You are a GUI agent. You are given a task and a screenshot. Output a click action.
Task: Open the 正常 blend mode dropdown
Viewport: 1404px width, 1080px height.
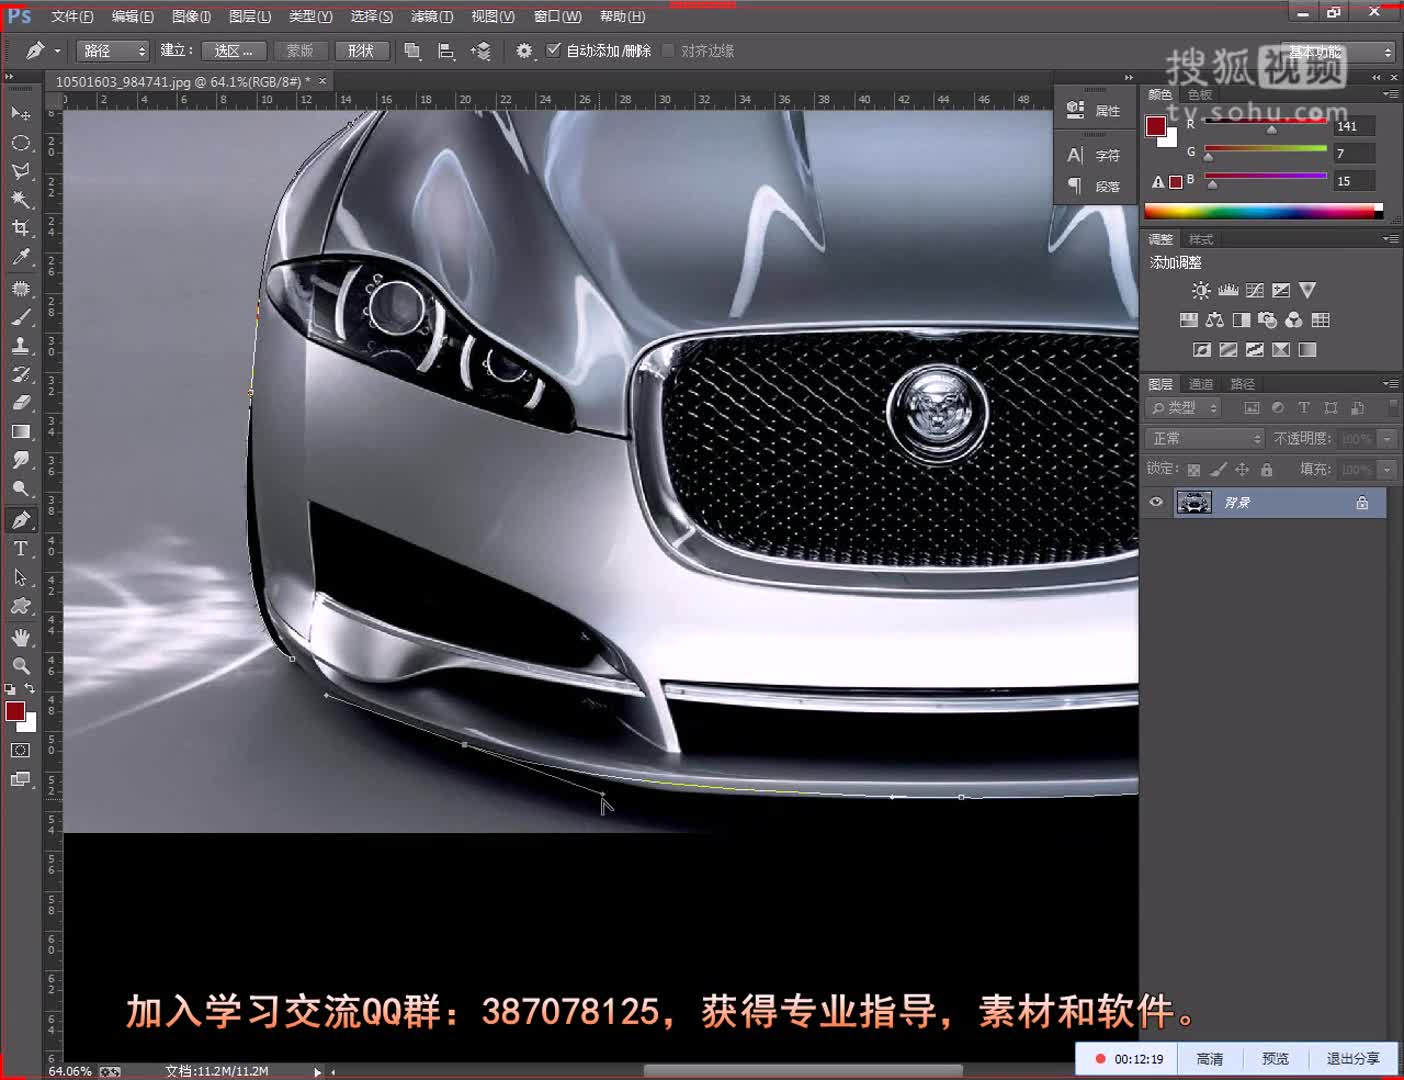pyautogui.click(x=1205, y=439)
